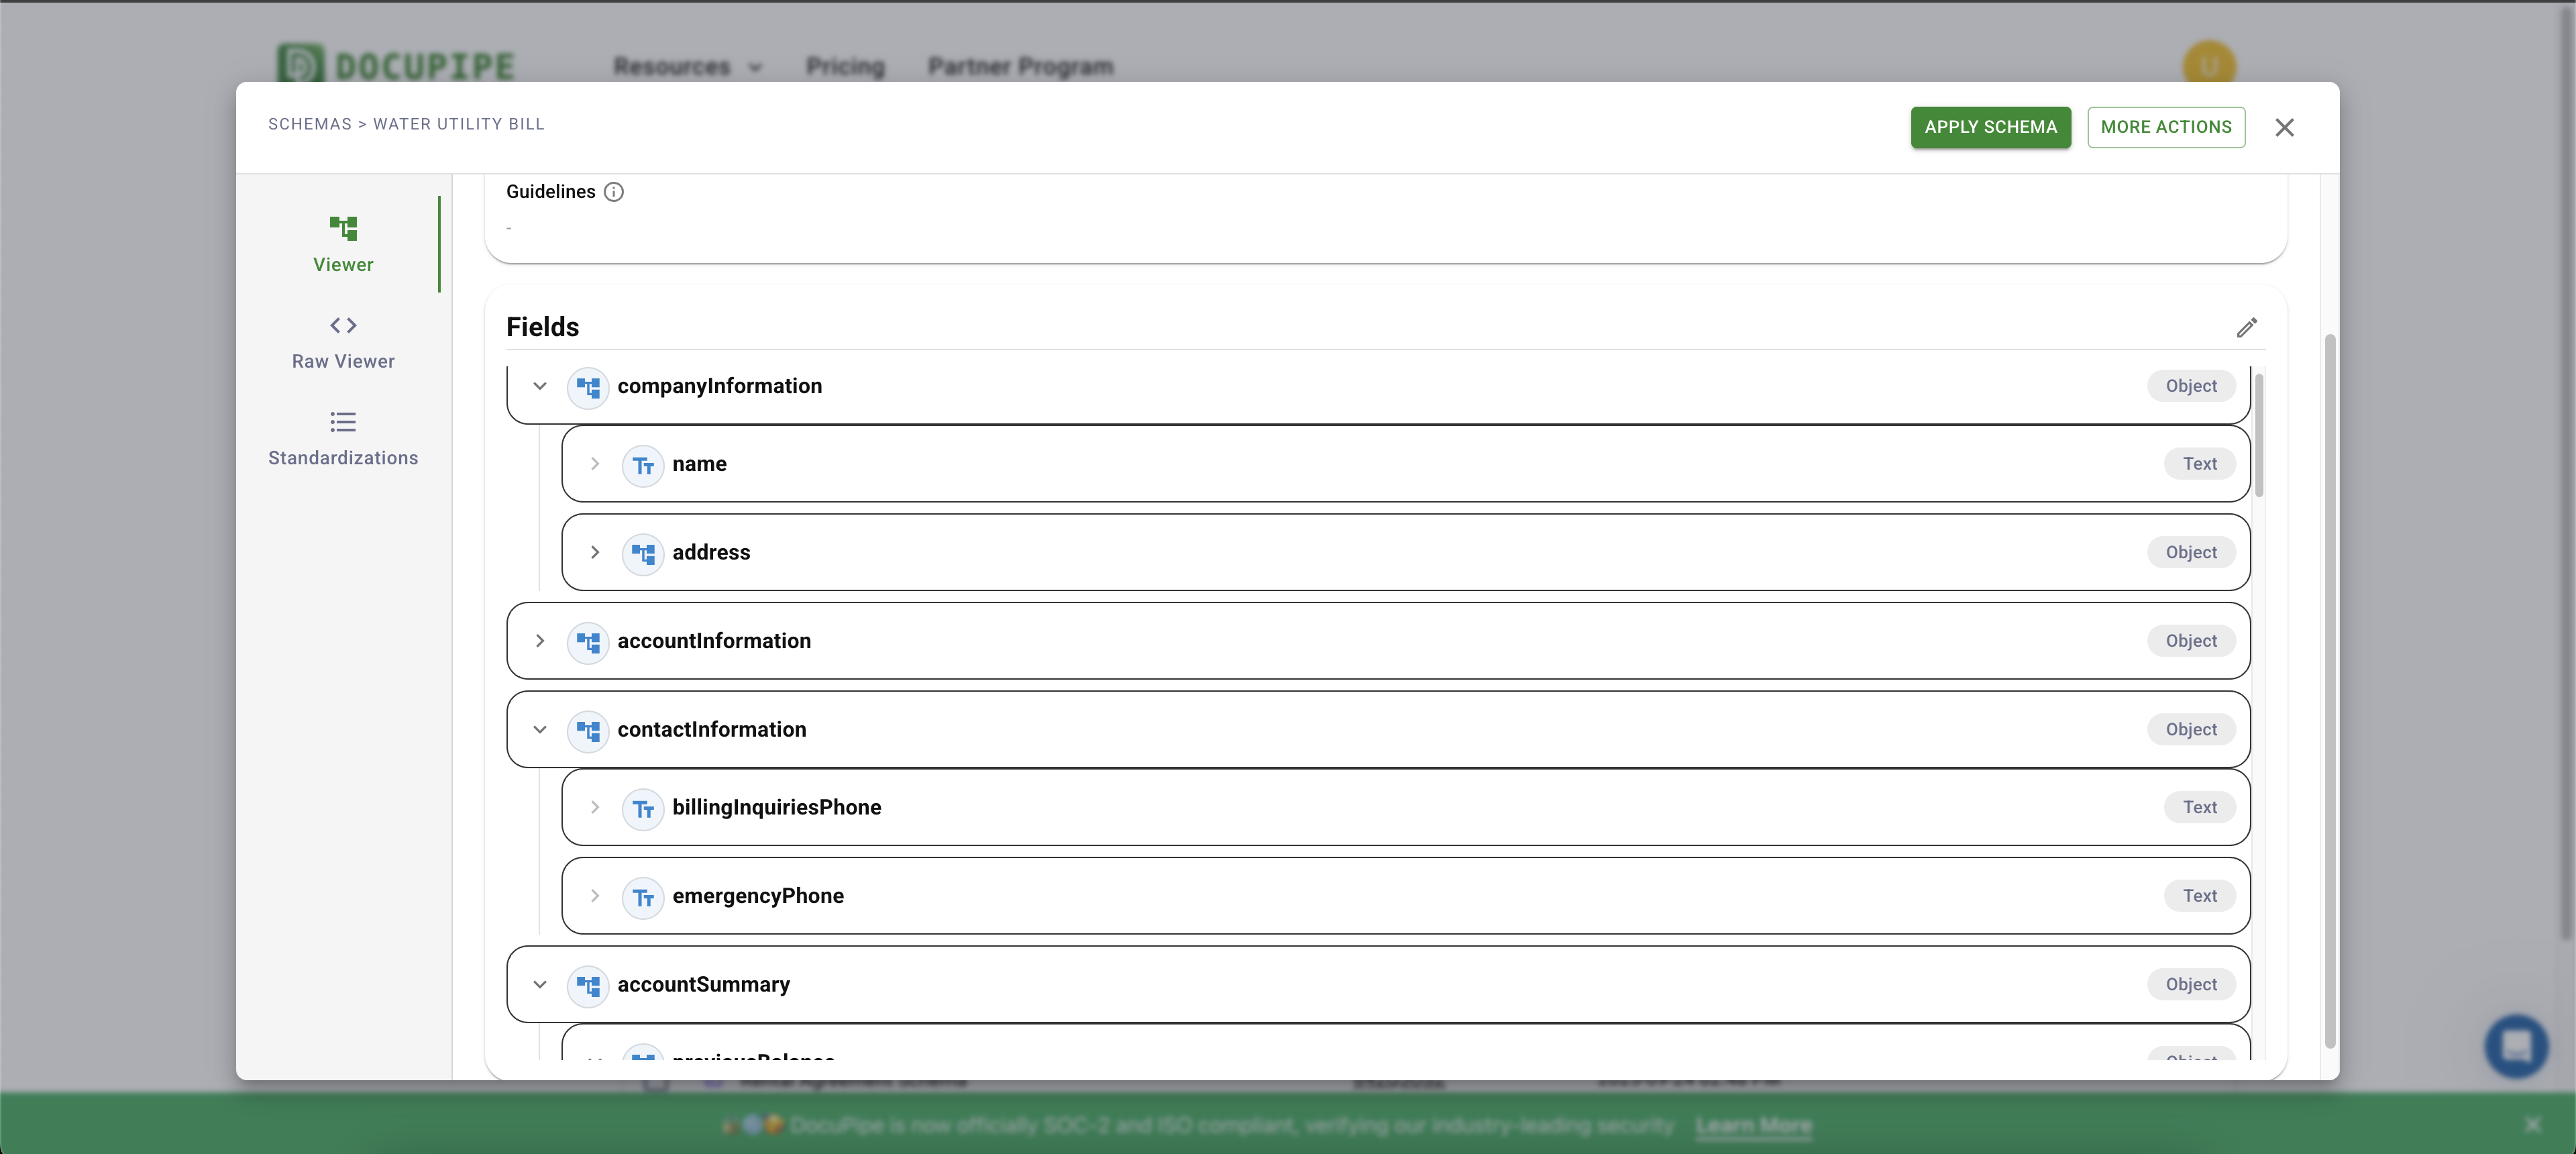The height and width of the screenshot is (1154, 2576).
Task: Click the object icon beside address field
Action: point(643,553)
